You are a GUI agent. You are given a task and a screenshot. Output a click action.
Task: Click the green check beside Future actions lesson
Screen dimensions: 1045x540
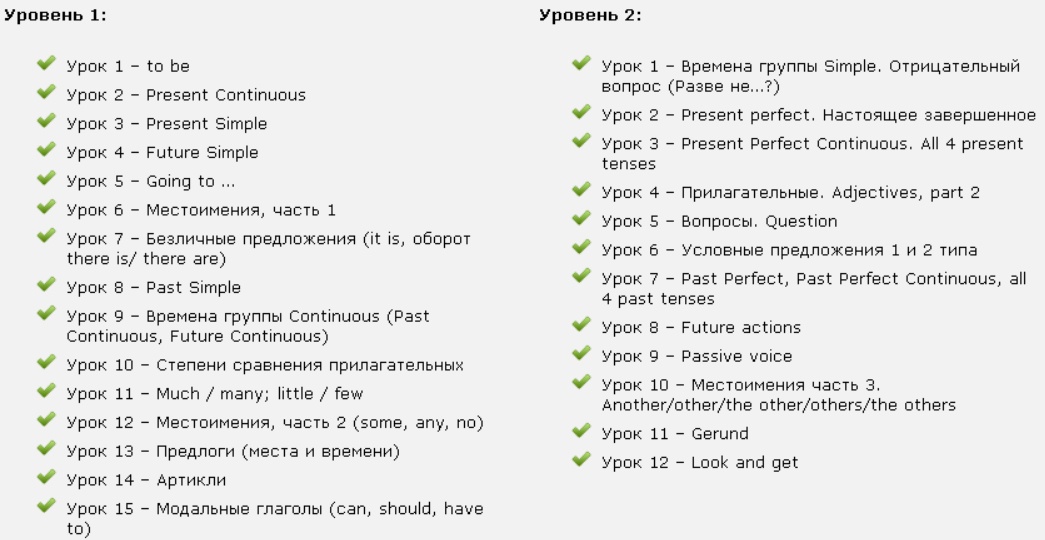[580, 326]
